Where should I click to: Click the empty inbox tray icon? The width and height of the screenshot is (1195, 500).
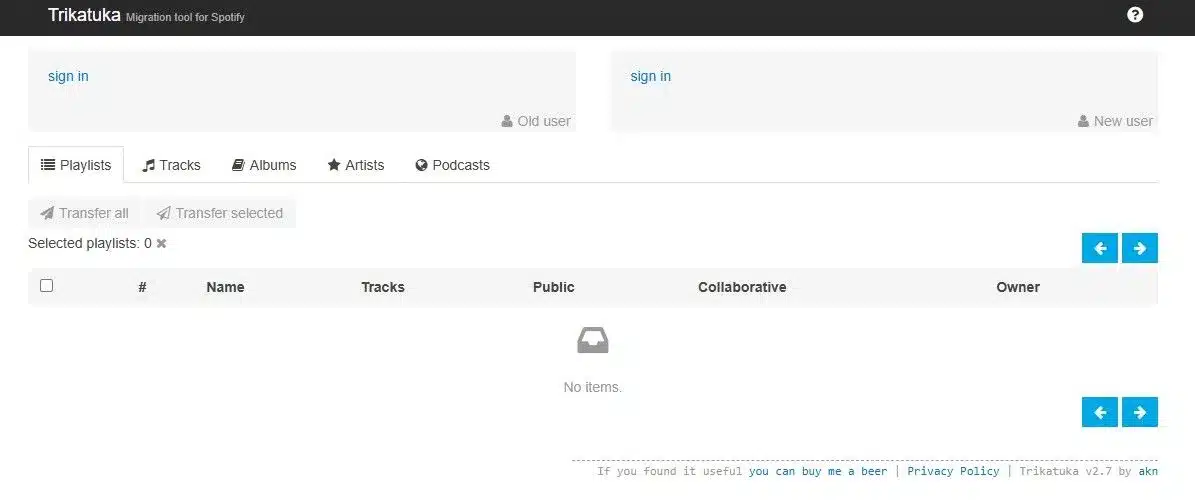(x=593, y=340)
